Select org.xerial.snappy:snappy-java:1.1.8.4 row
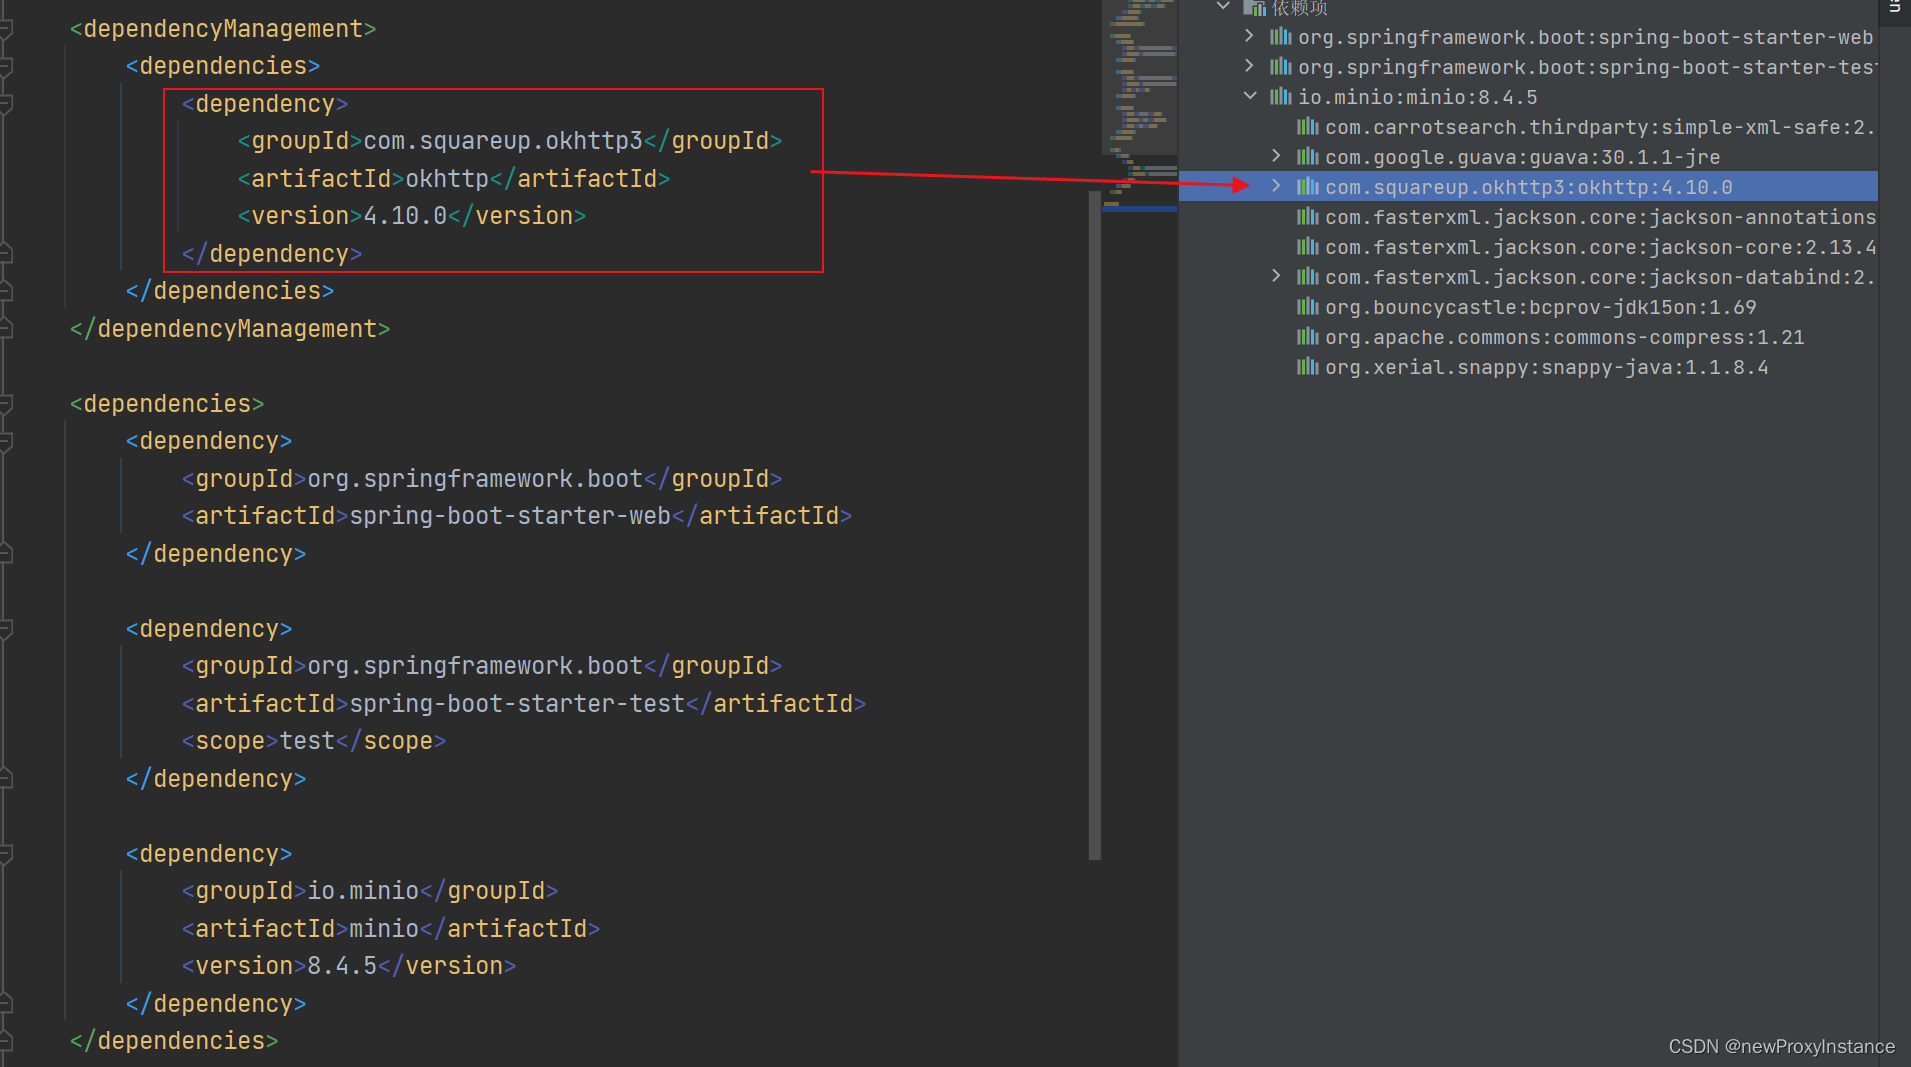 [x=1528, y=367]
